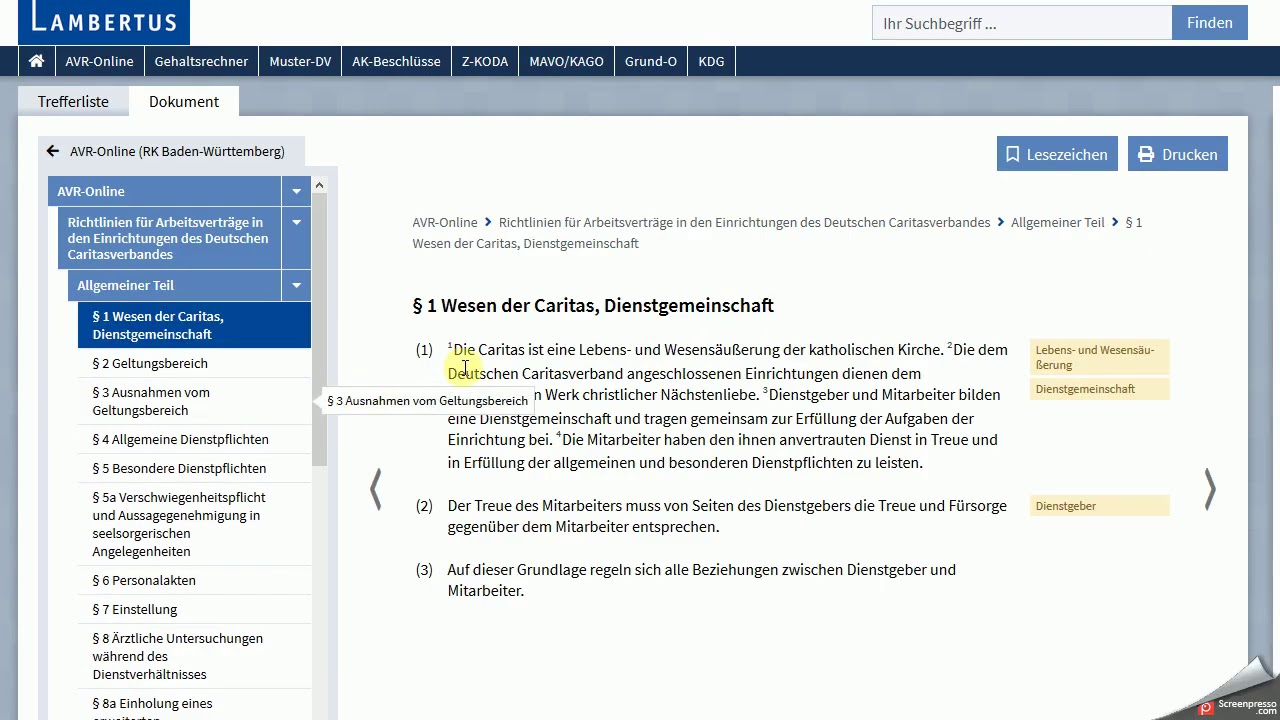Go to previous section with left chevron
This screenshot has width=1280, height=720.
(376, 489)
